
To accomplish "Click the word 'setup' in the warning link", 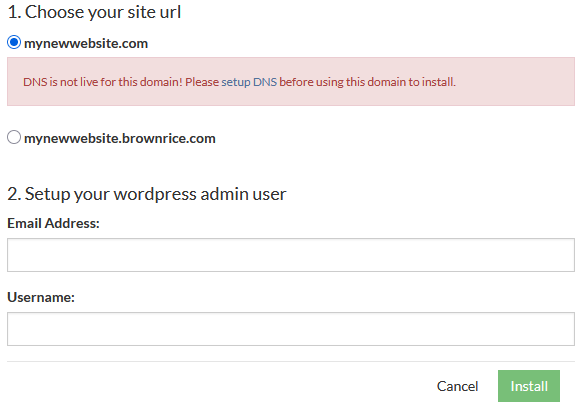I will [x=236, y=82].
